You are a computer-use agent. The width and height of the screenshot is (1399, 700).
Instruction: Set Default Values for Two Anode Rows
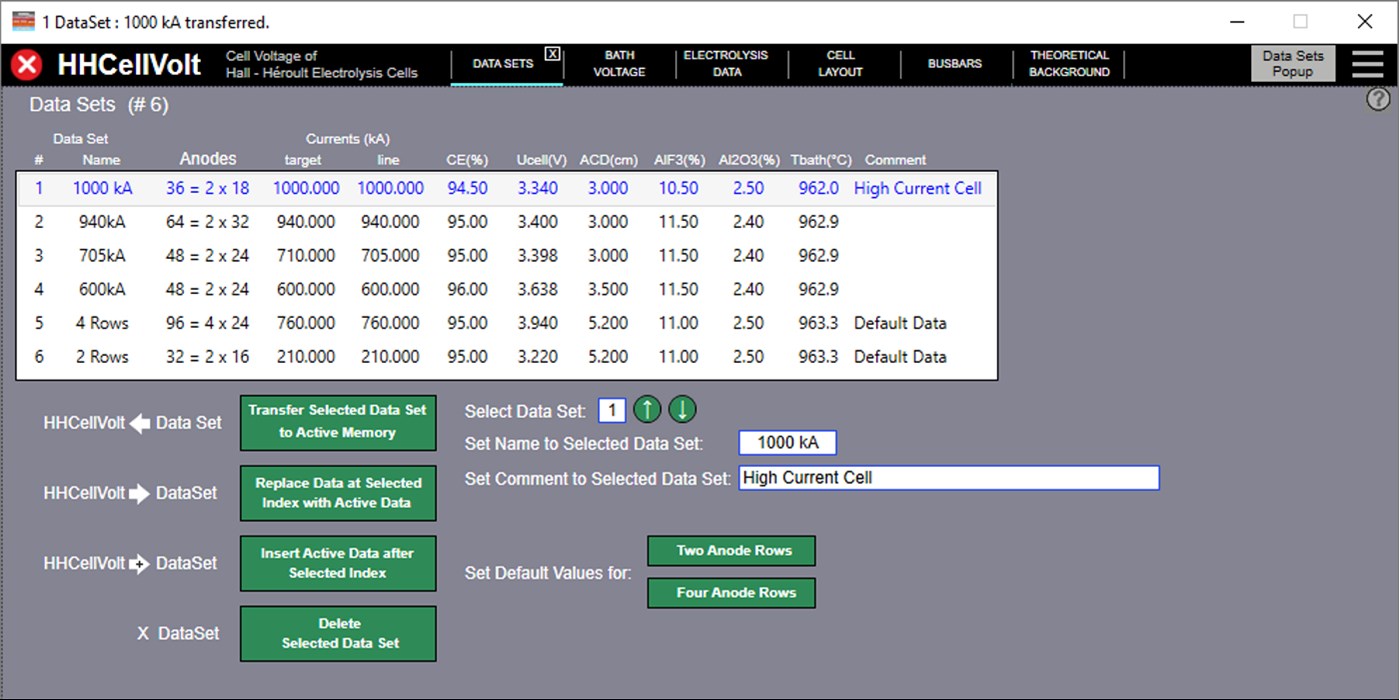point(731,550)
